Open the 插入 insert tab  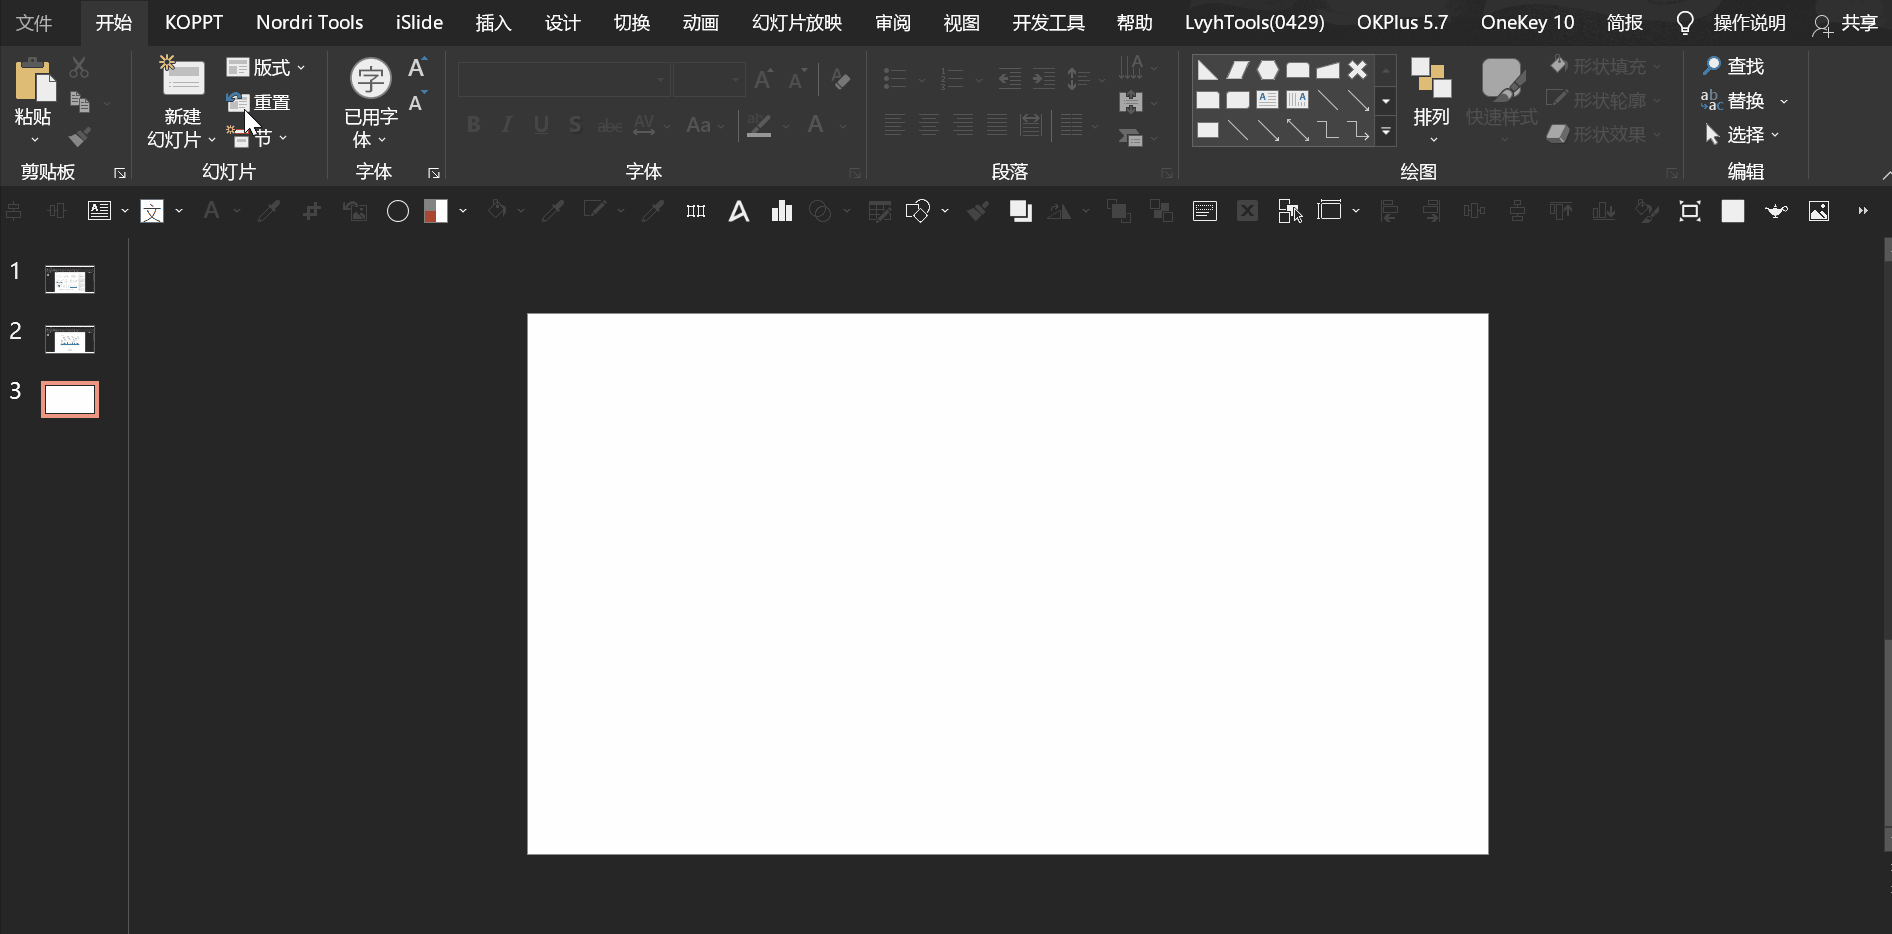[x=493, y=22]
